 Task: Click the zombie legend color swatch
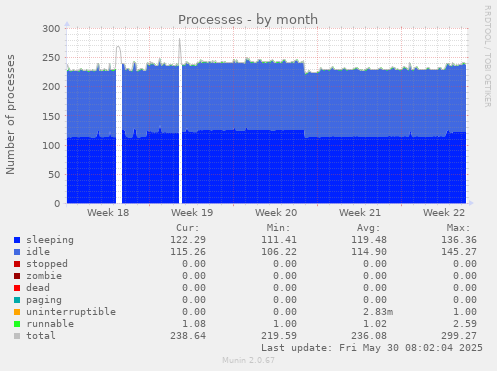click(x=17, y=276)
